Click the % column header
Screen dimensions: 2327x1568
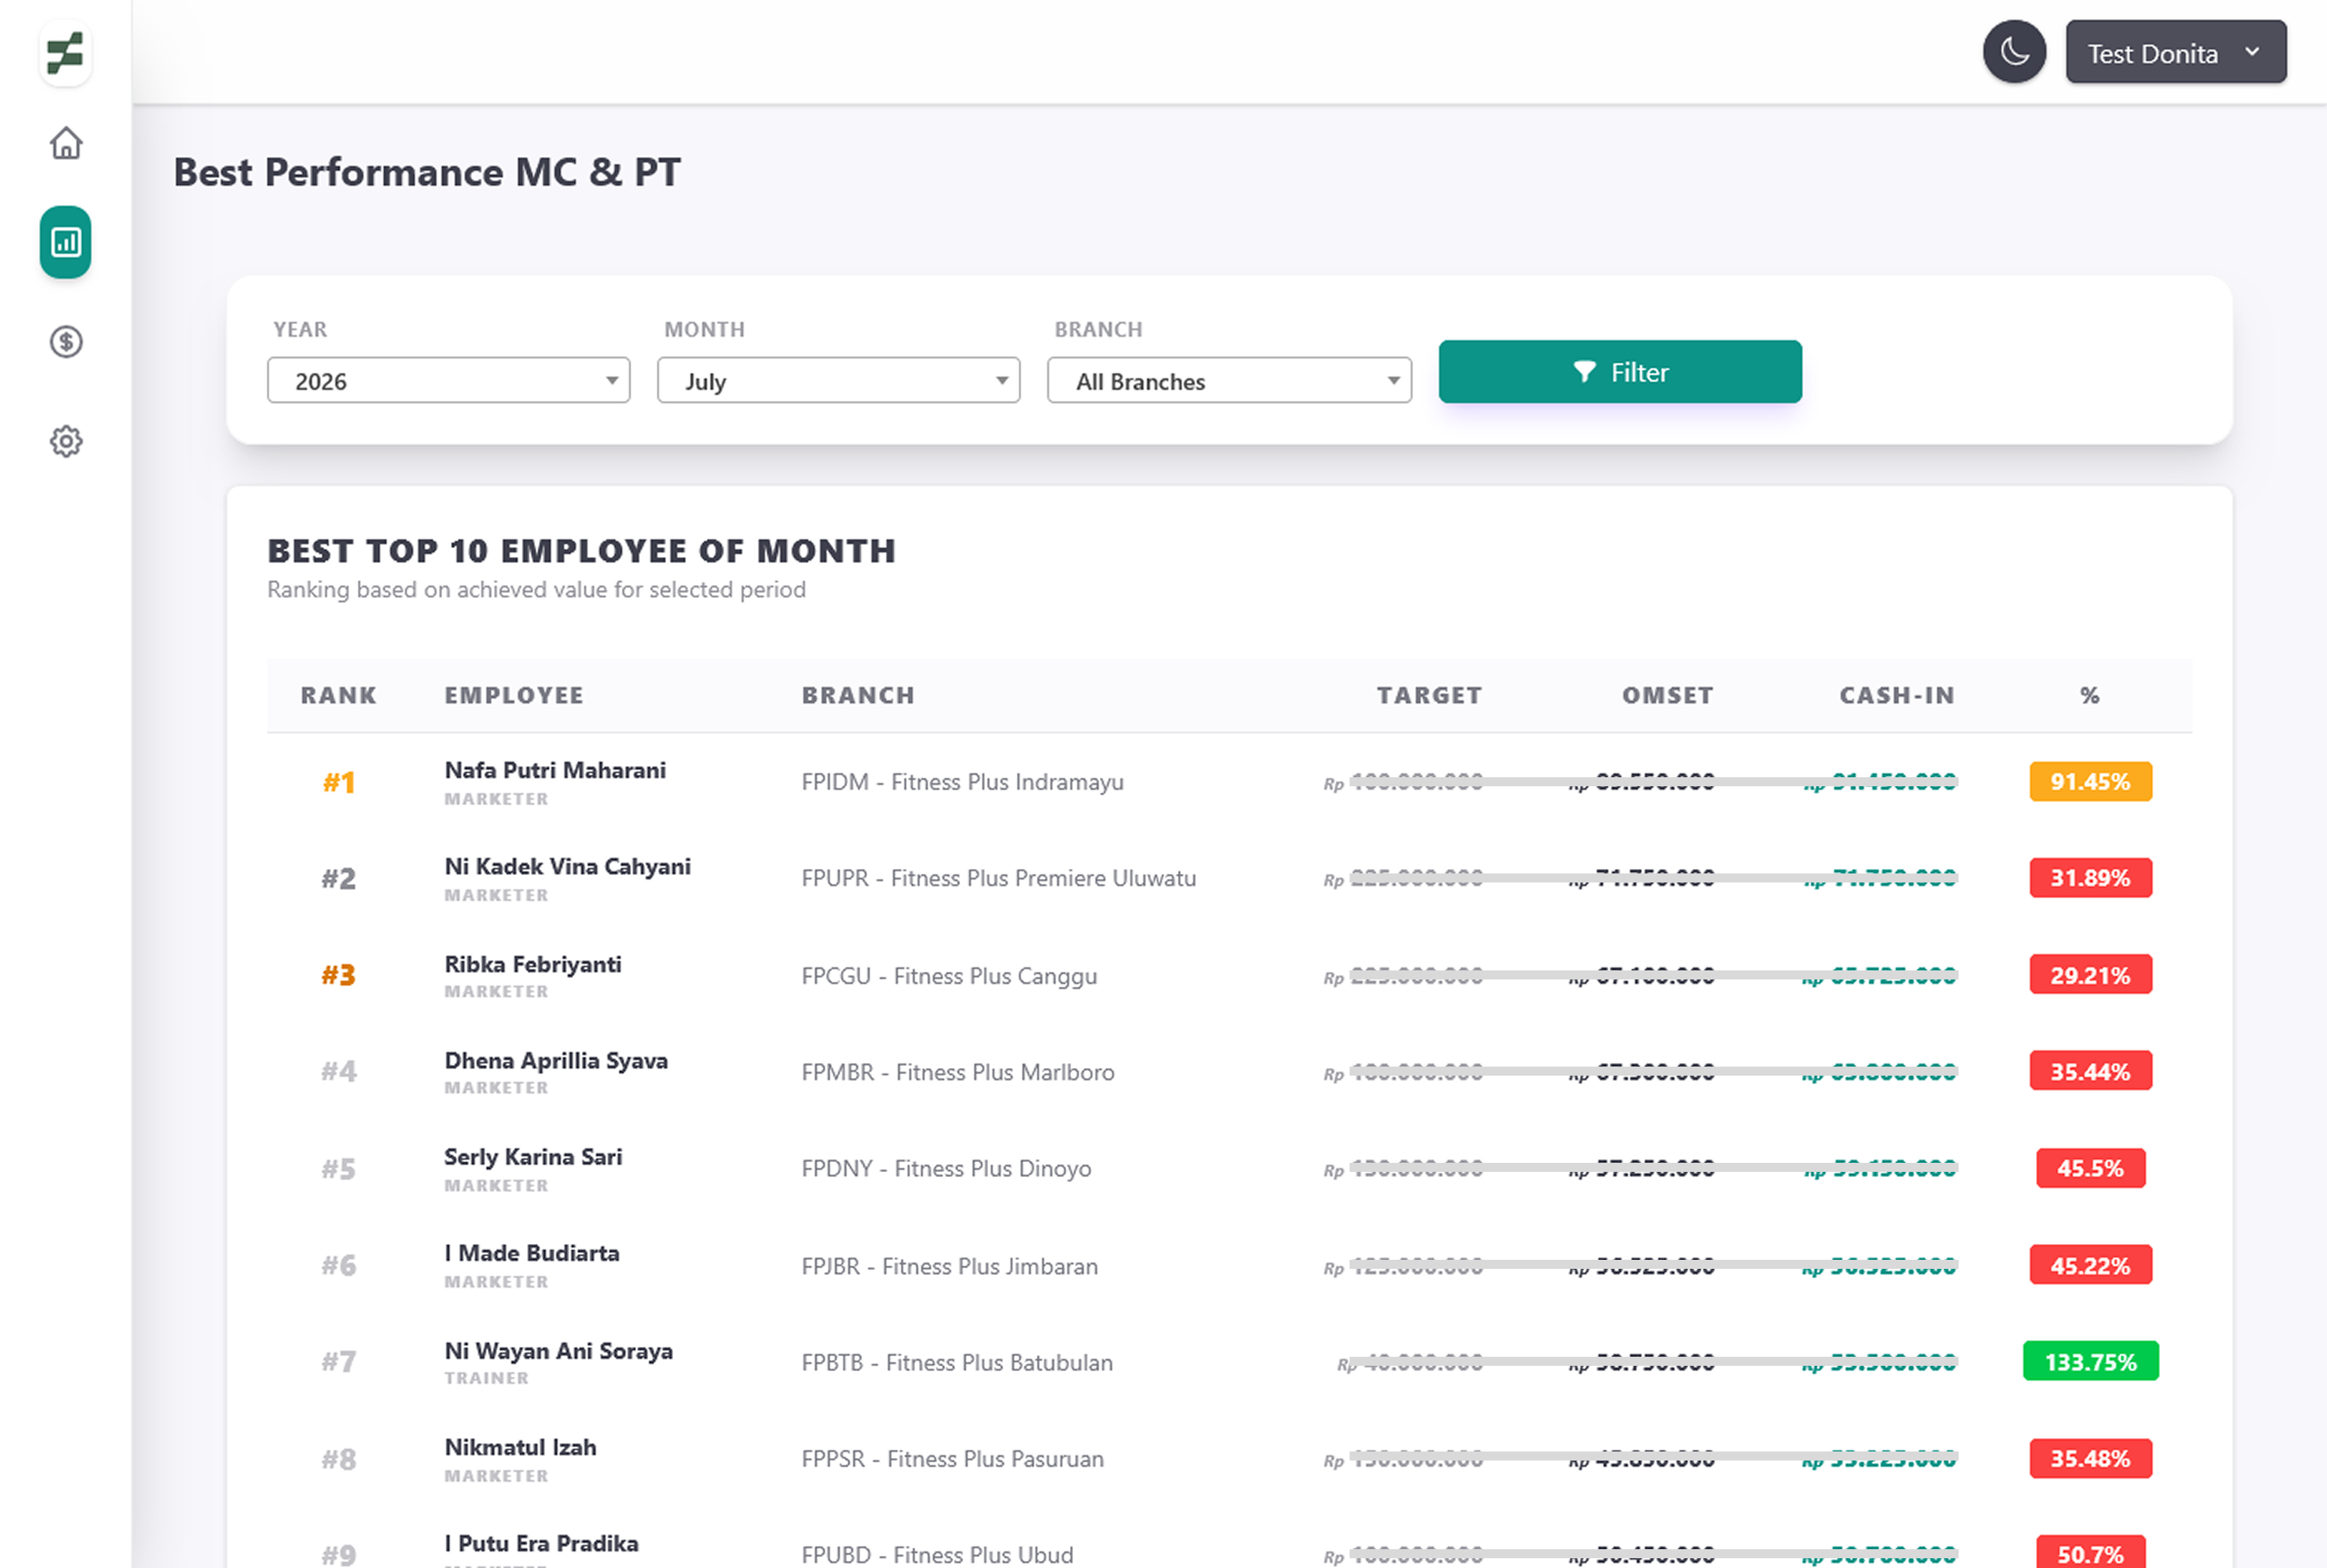[2090, 695]
